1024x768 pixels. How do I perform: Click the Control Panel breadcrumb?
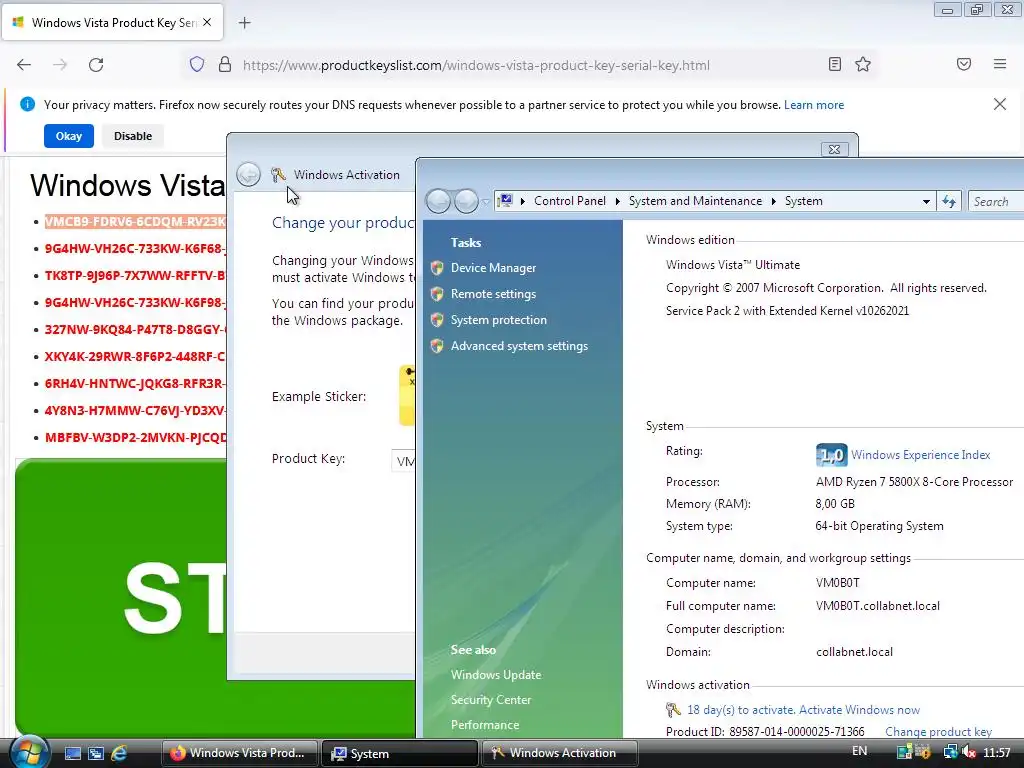pyautogui.click(x=569, y=201)
